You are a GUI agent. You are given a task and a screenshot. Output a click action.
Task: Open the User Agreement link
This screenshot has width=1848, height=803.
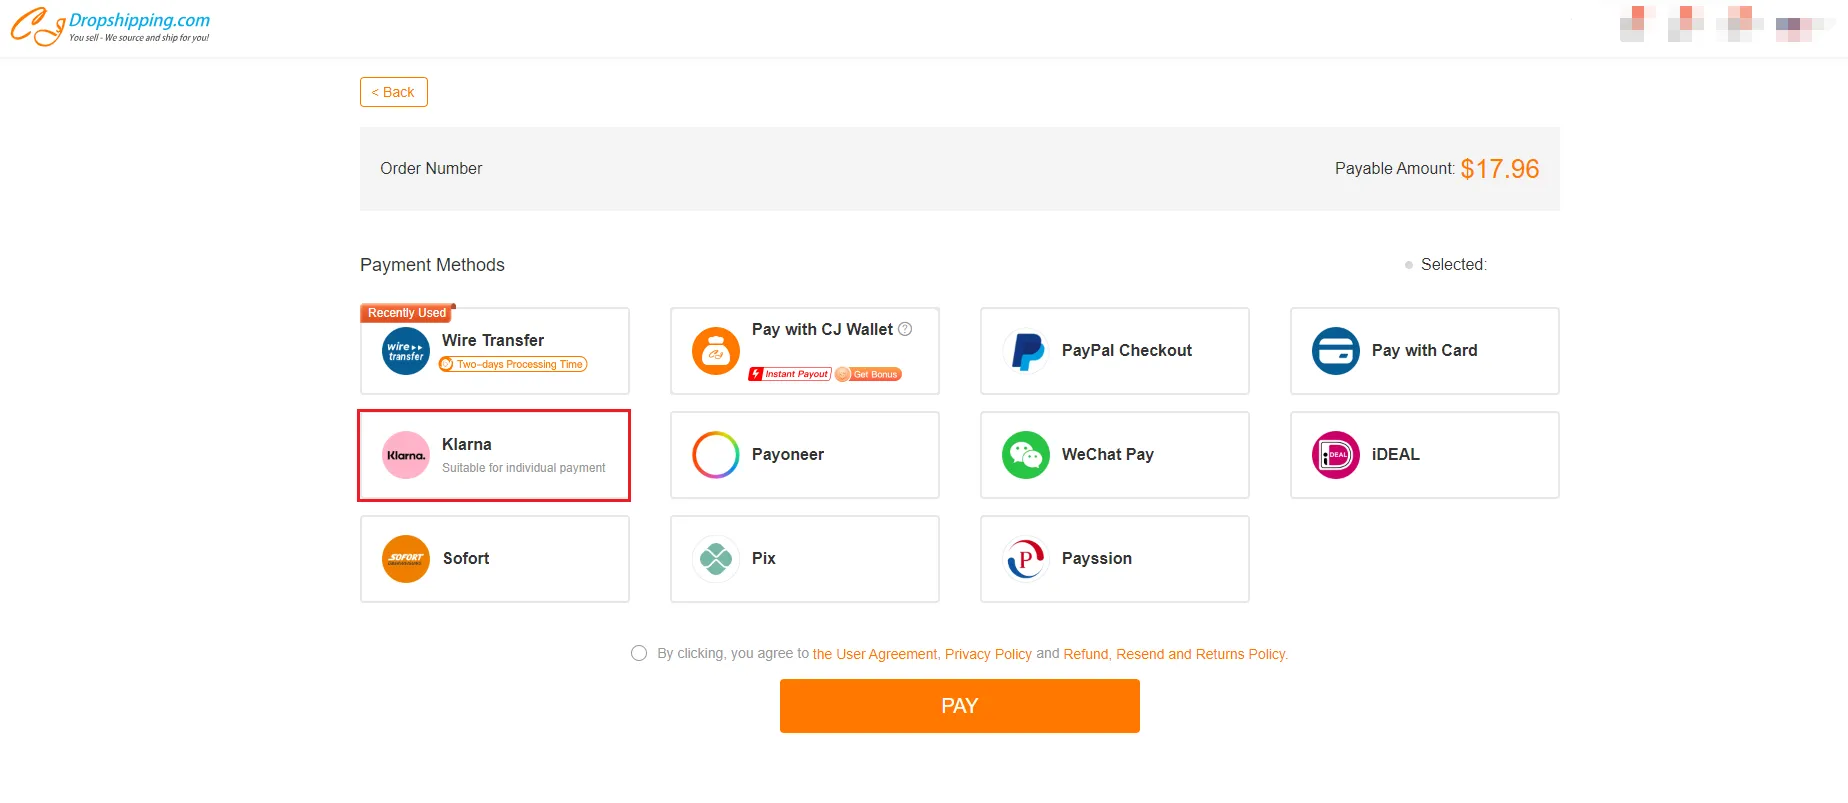point(875,654)
